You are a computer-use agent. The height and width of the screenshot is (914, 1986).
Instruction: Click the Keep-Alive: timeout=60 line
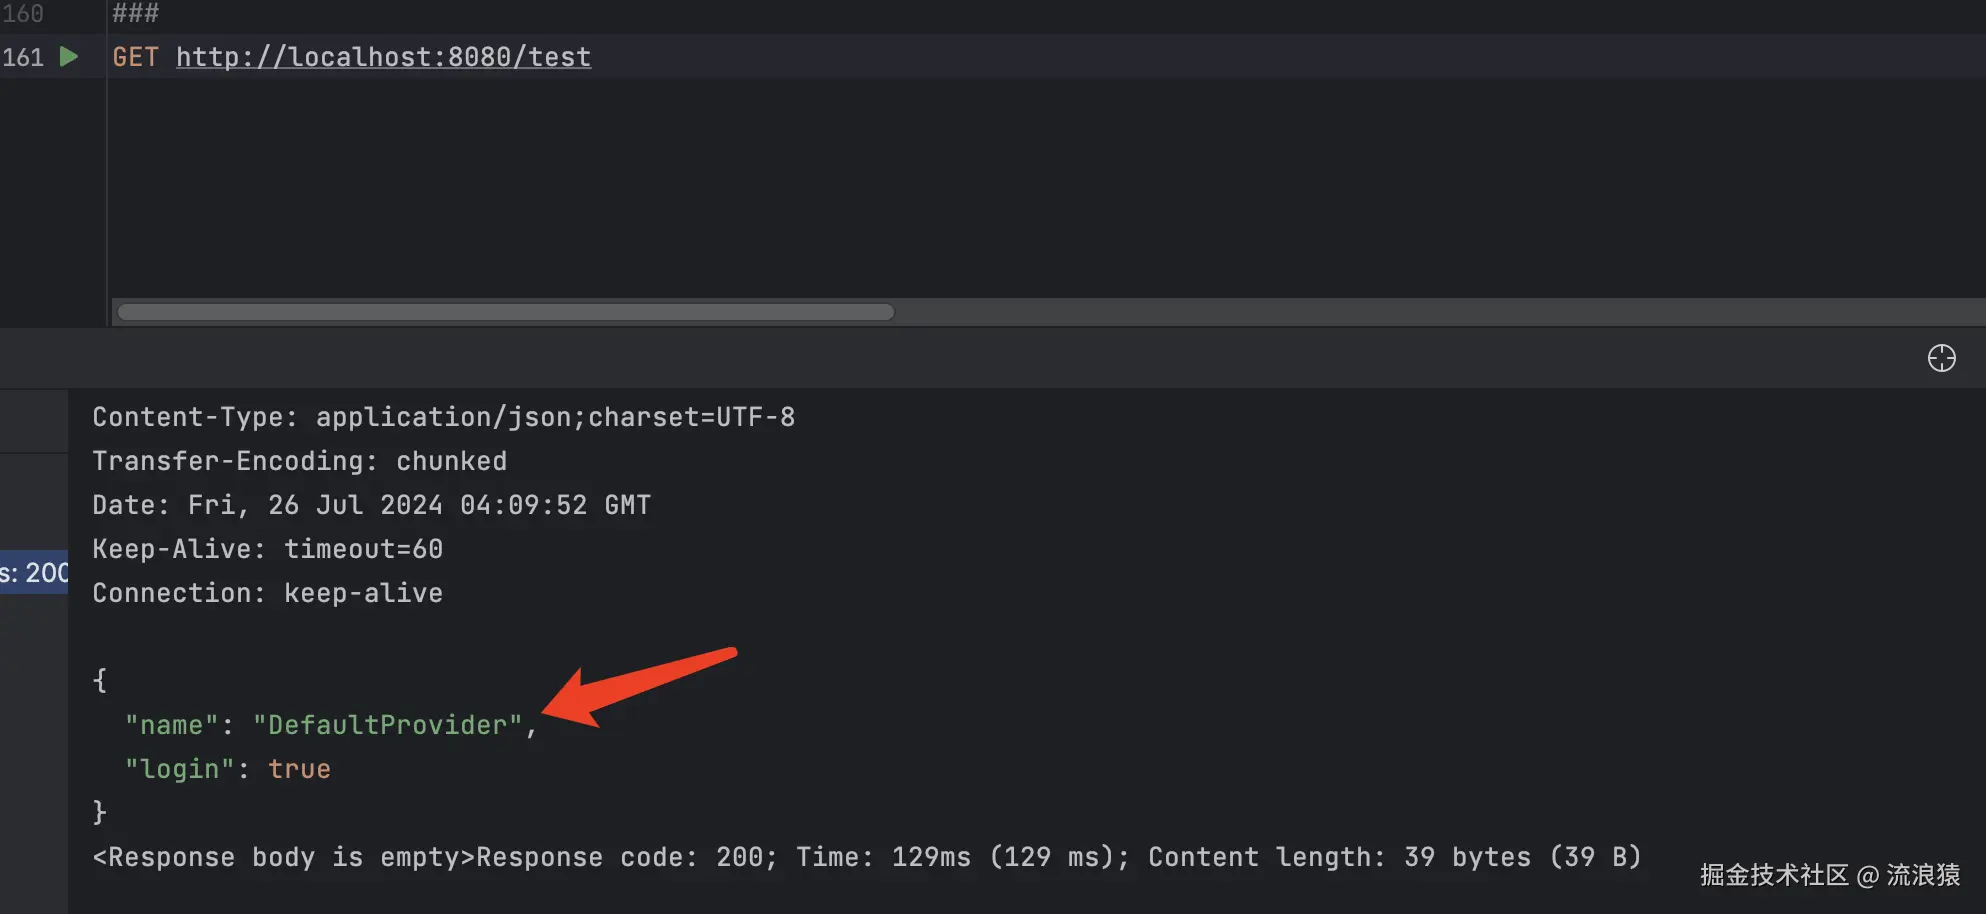[x=268, y=549]
